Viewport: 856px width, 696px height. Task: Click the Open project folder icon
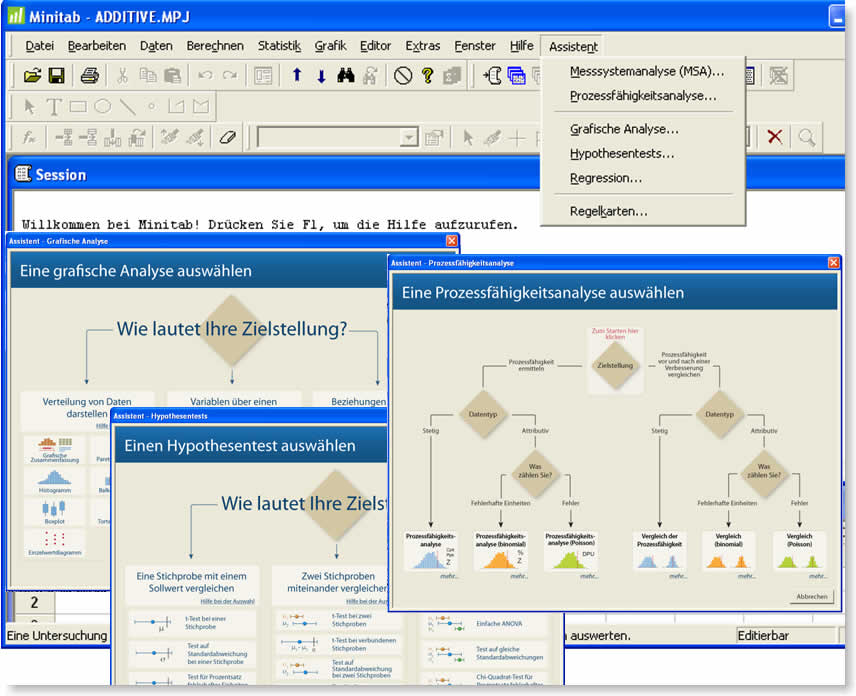32,75
